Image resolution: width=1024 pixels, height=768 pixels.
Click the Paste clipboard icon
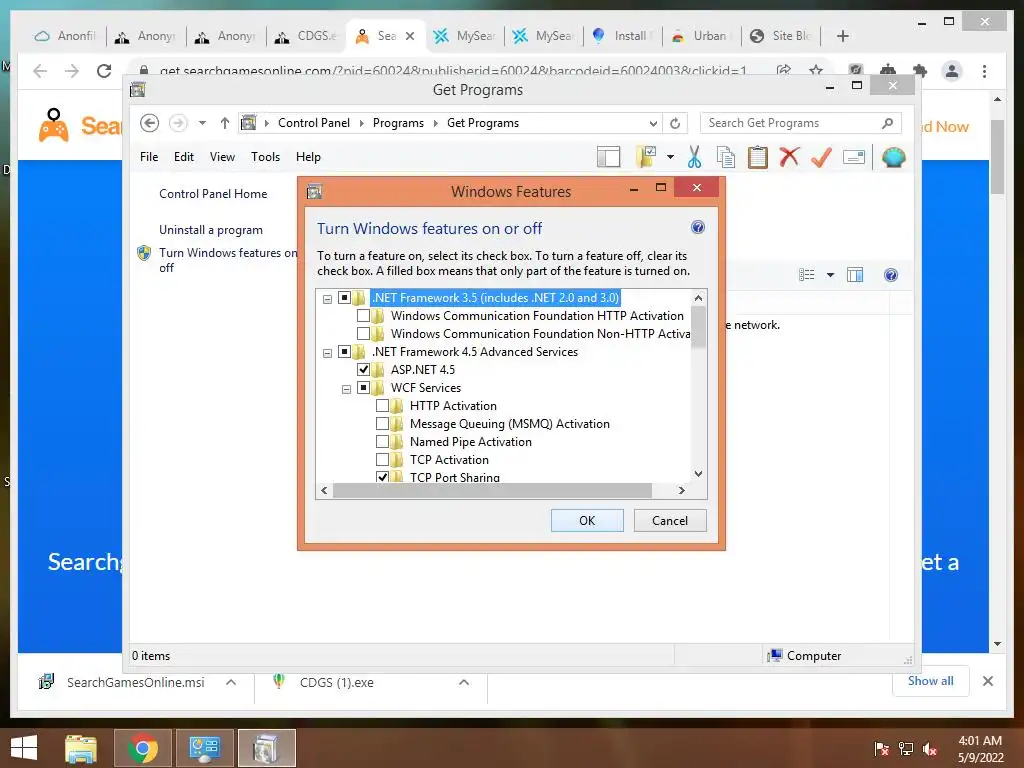click(x=758, y=157)
